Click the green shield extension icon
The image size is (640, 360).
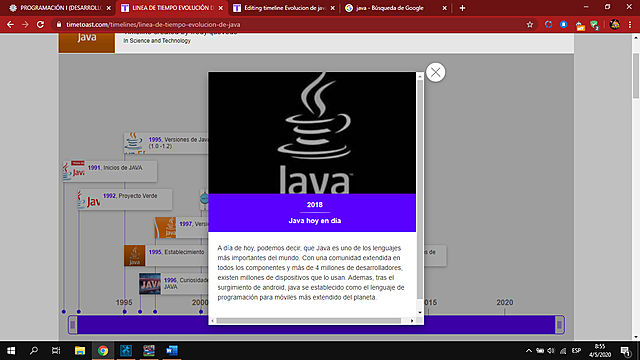(595, 25)
